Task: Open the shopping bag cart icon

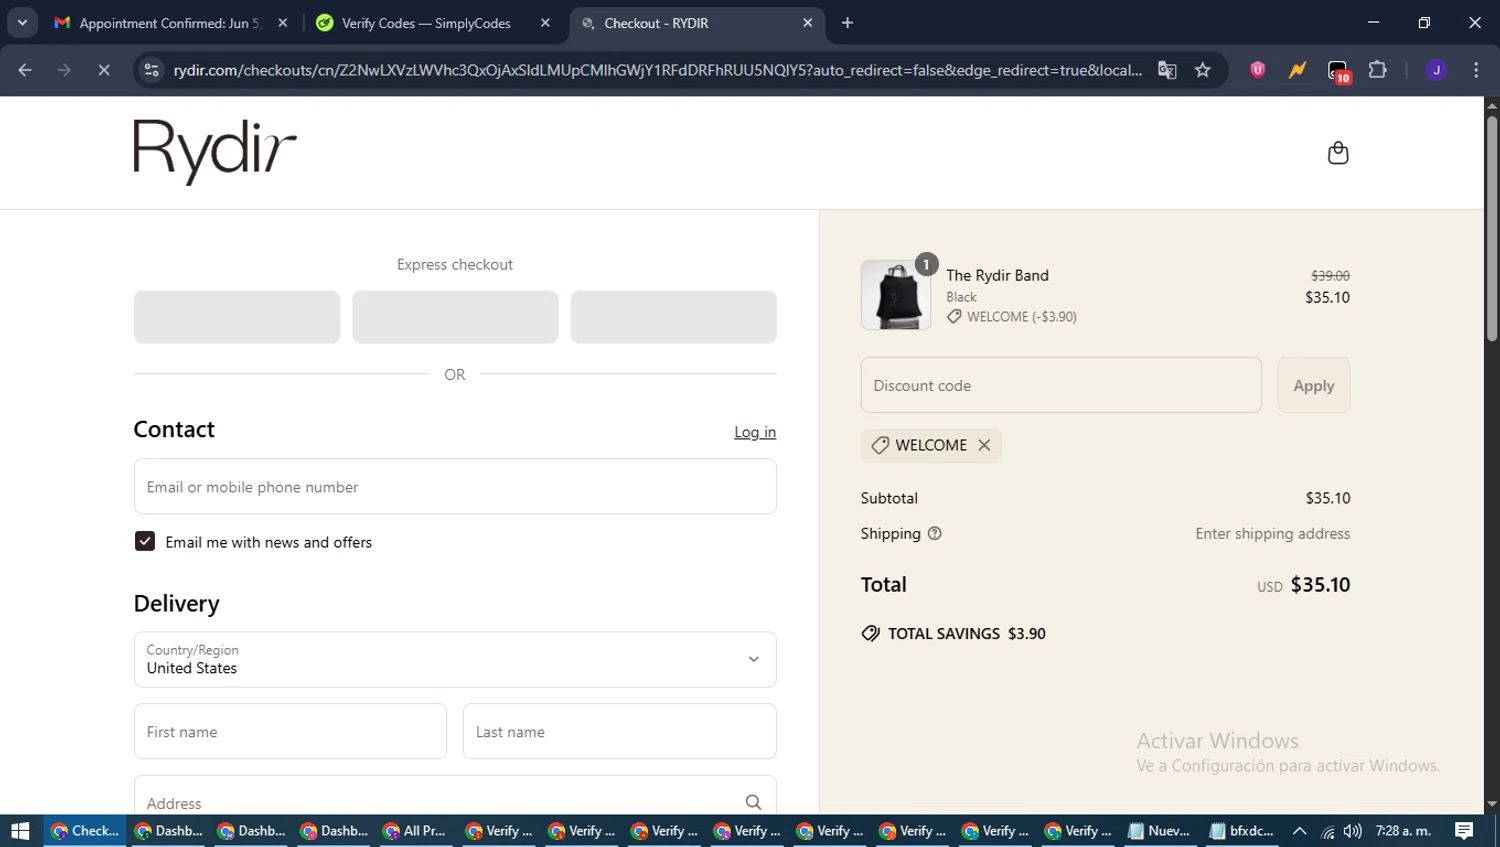Action: coord(1338,153)
